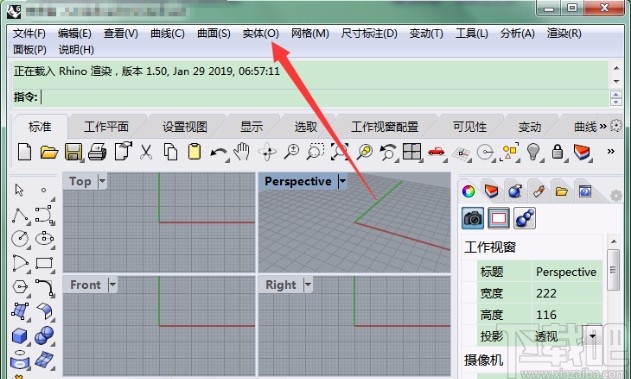Open the Right viewport dropdown arrow
The height and width of the screenshot is (379, 631).
click(308, 285)
